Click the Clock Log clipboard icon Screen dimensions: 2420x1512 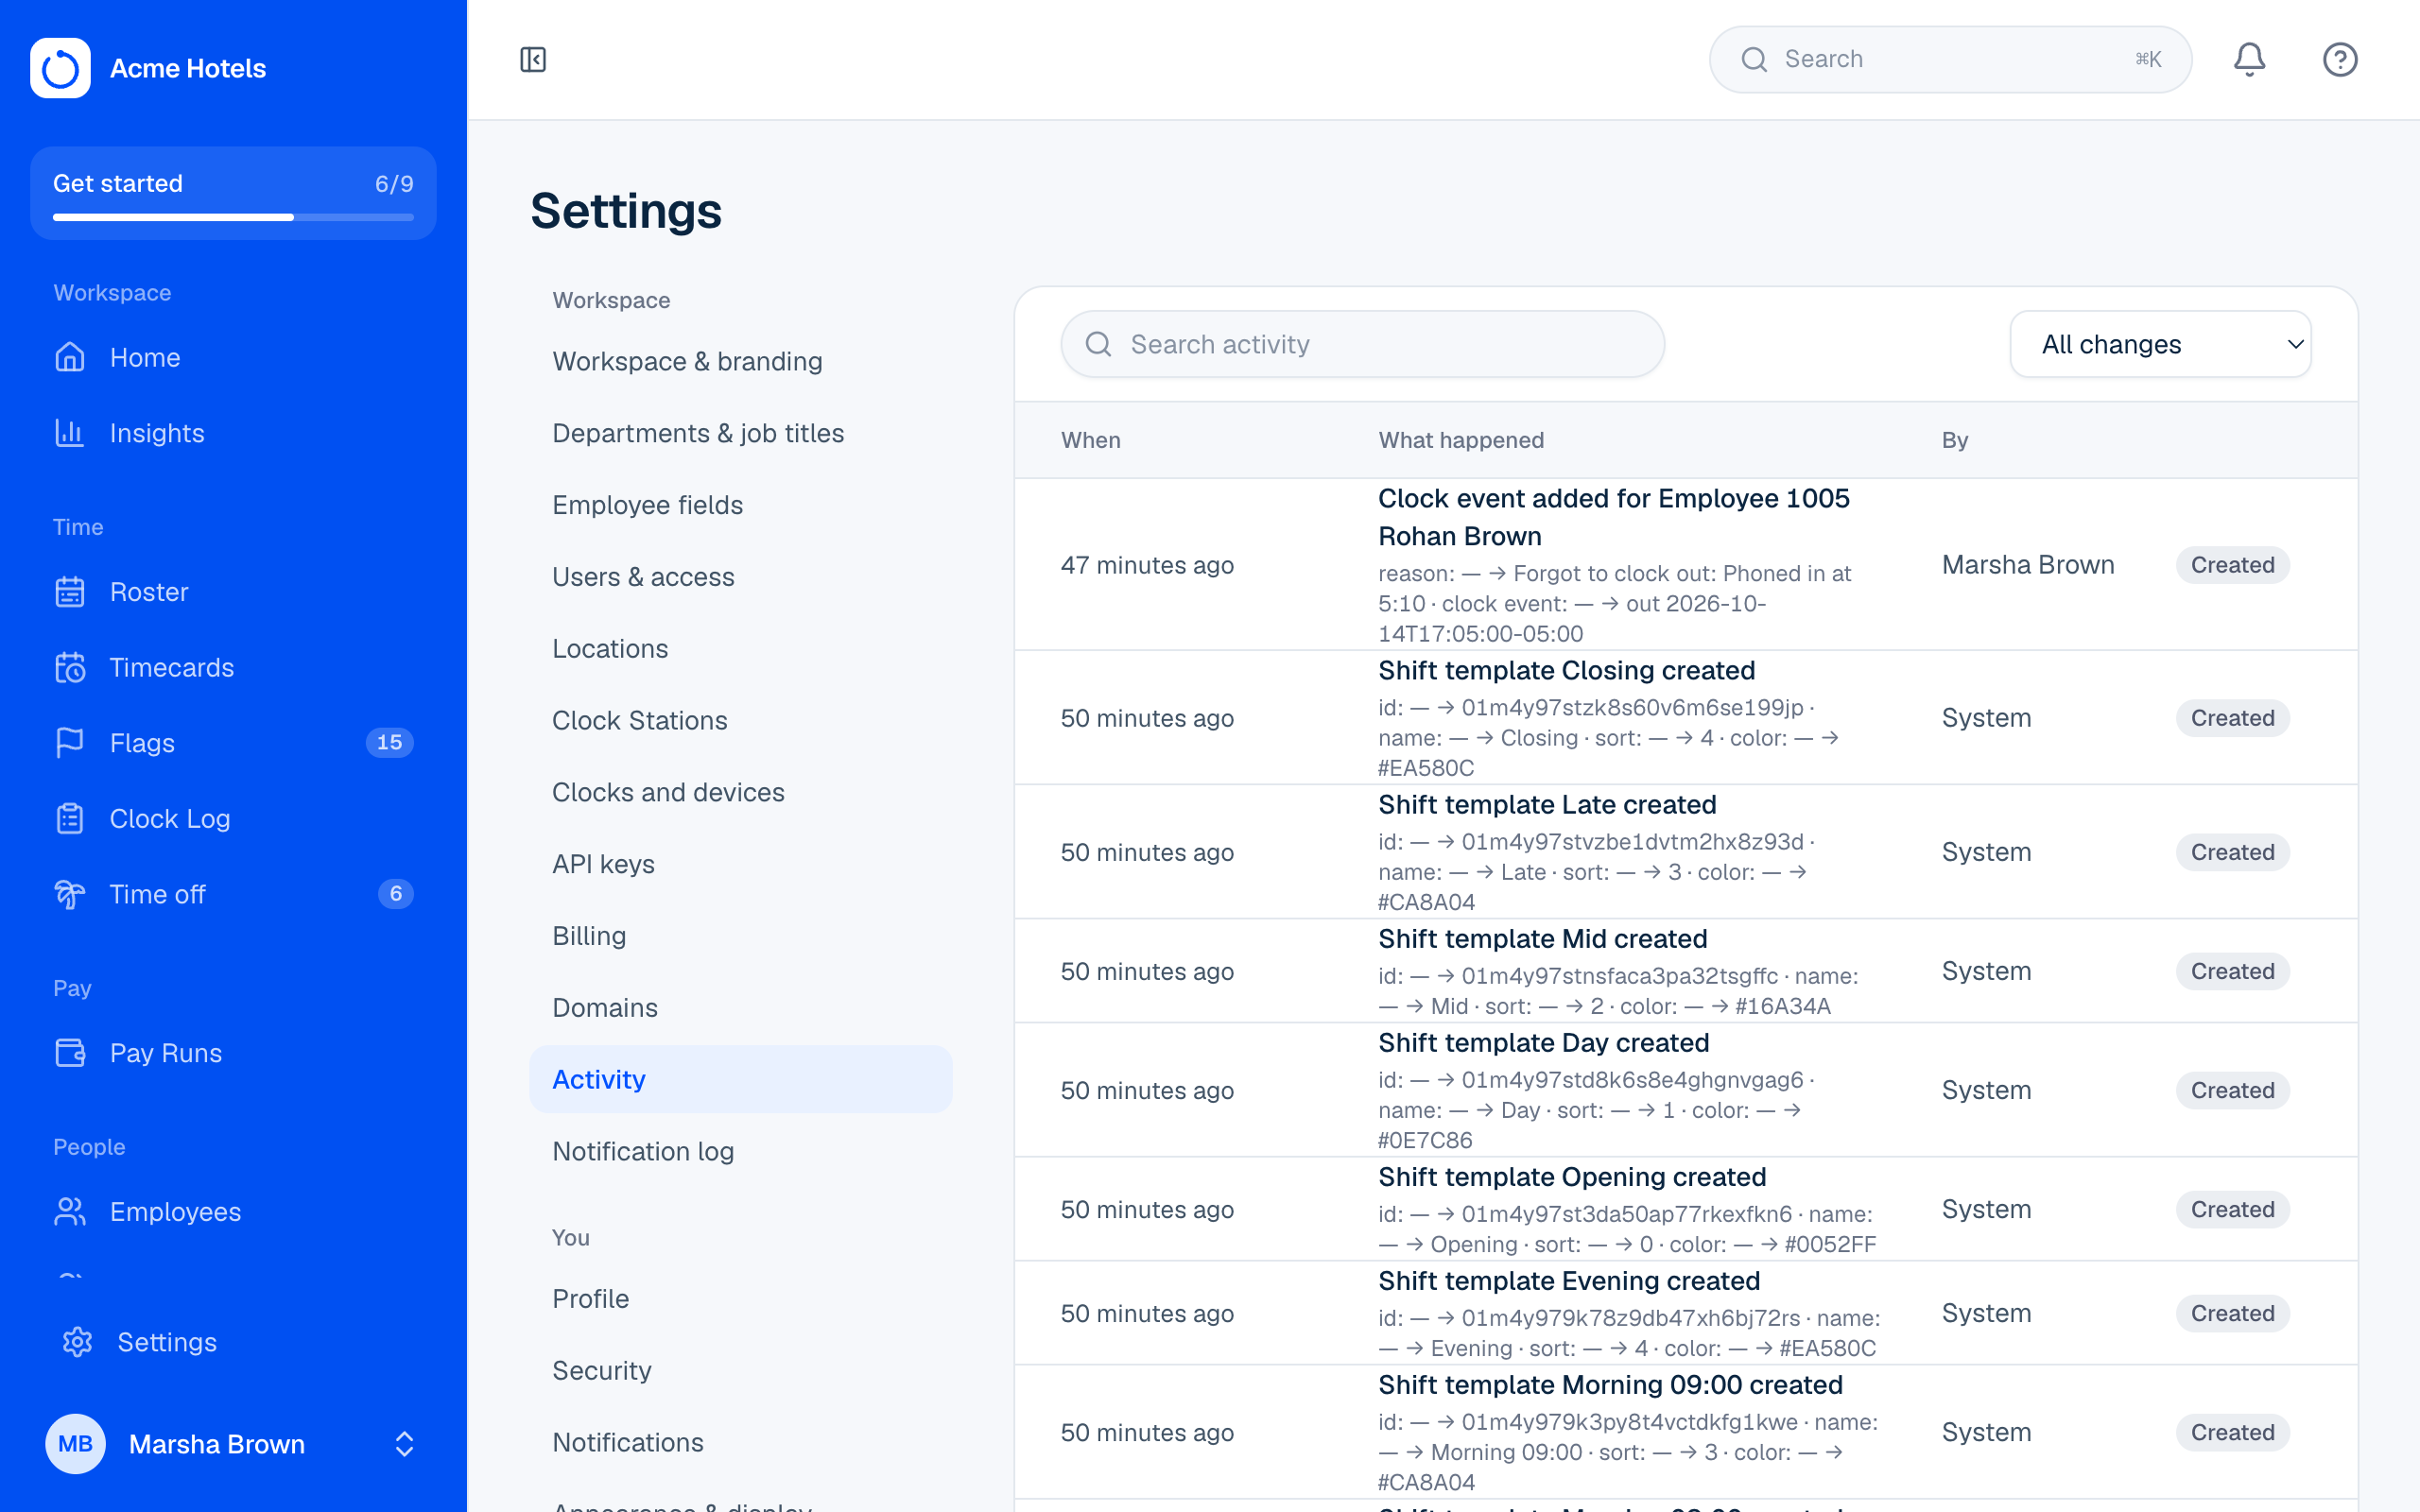(x=70, y=819)
